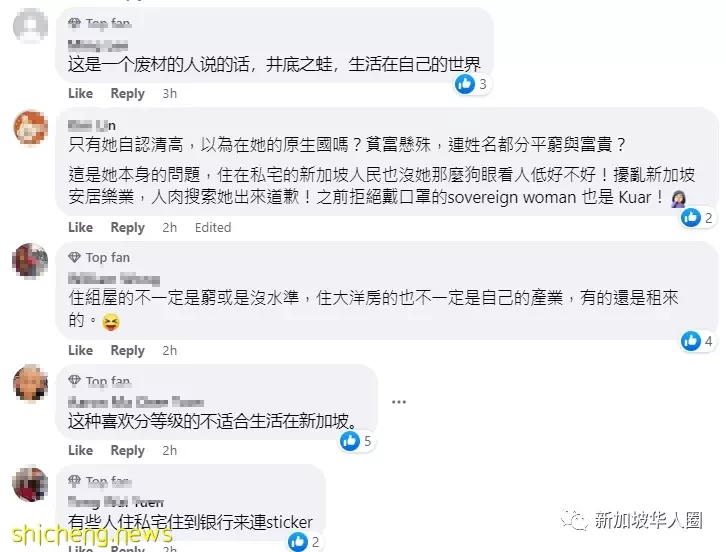View the 4 likes on 住組屋 comment
The height and width of the screenshot is (552, 726).
pos(697,341)
